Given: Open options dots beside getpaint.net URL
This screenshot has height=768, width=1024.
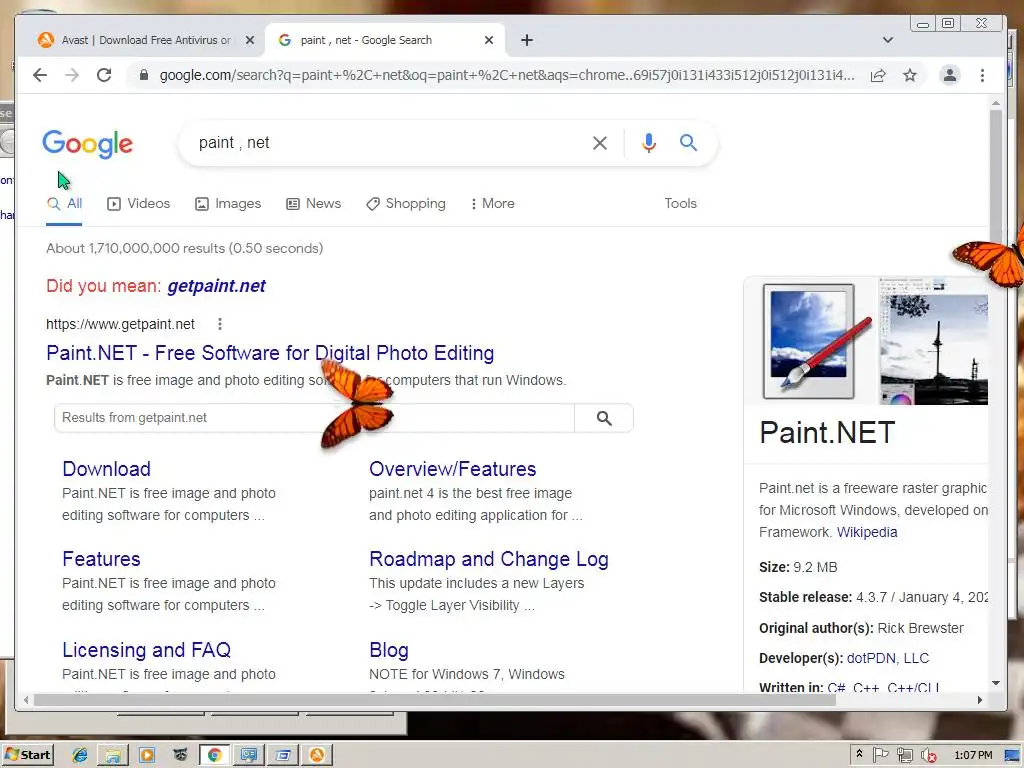Looking at the screenshot, I should (220, 324).
